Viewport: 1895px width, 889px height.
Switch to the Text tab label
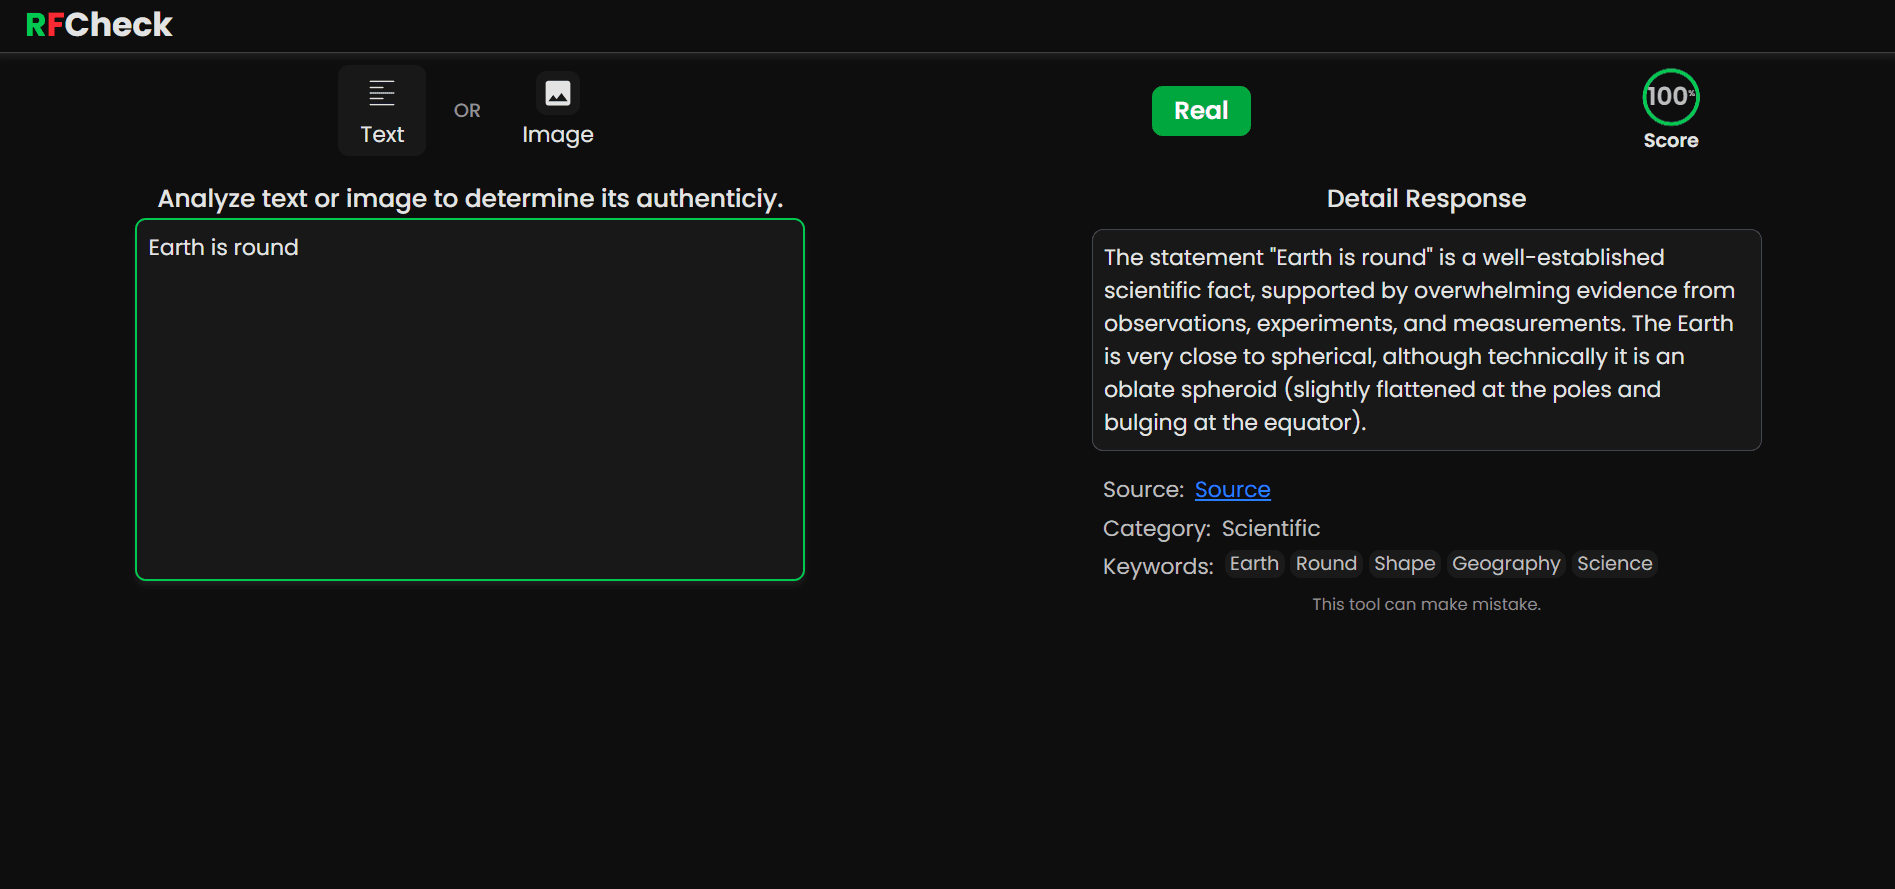pyautogui.click(x=382, y=135)
